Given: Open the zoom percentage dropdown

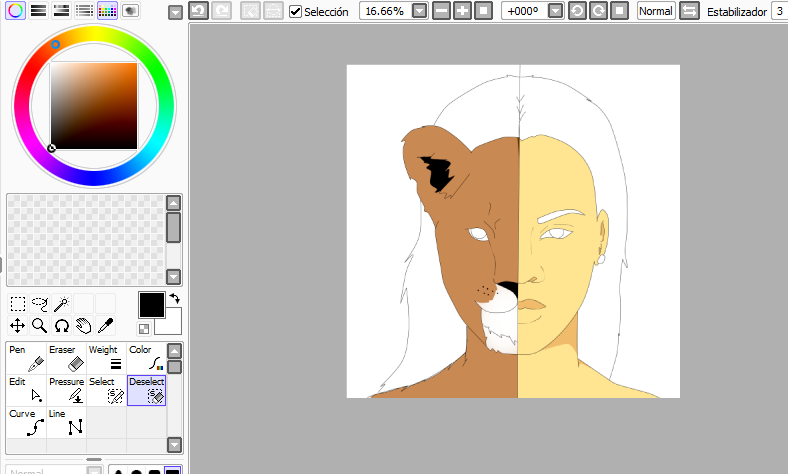Looking at the screenshot, I should (x=419, y=11).
